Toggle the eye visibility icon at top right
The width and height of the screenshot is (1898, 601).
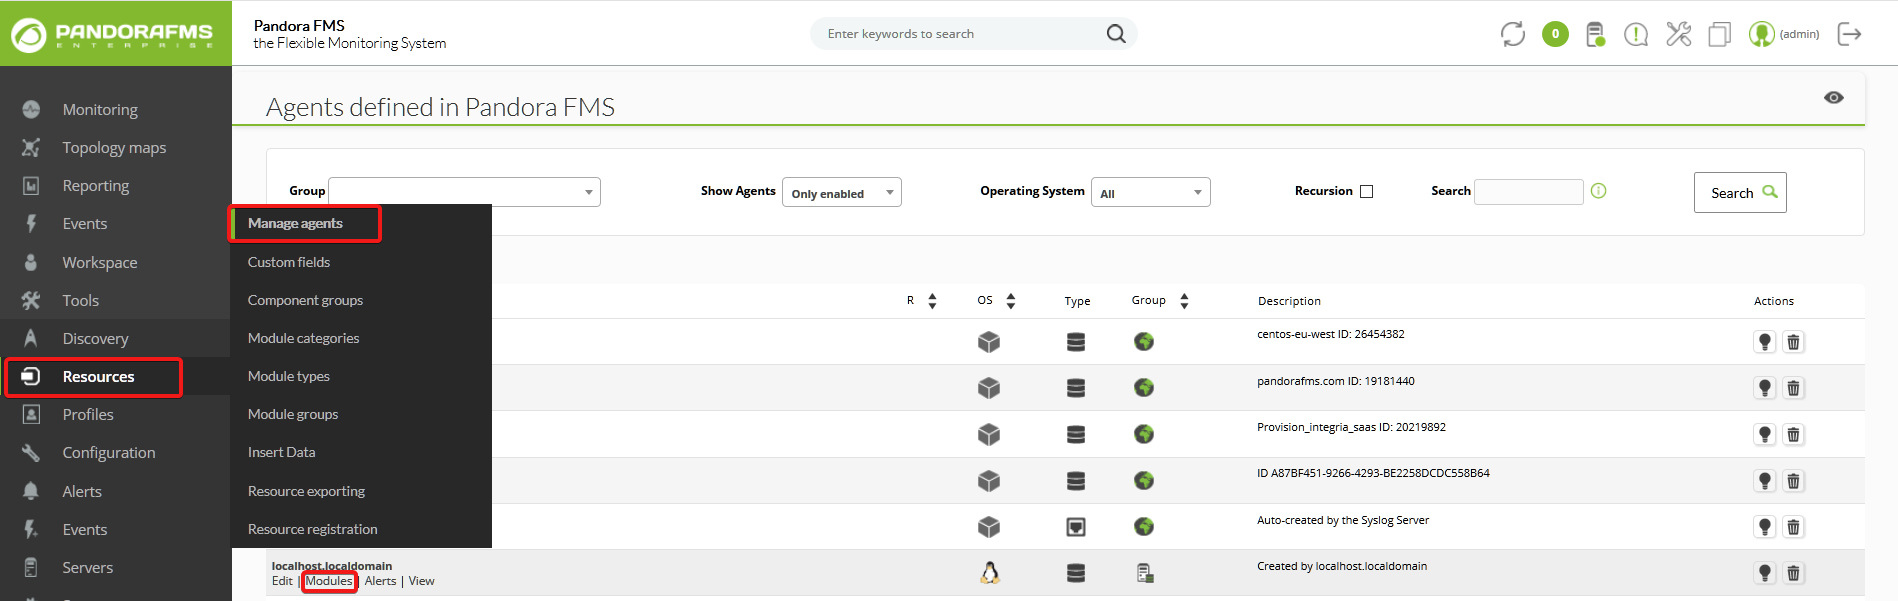1834,97
